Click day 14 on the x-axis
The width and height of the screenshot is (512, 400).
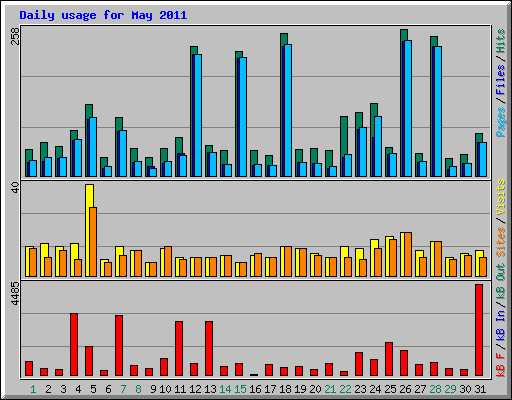(x=225, y=389)
